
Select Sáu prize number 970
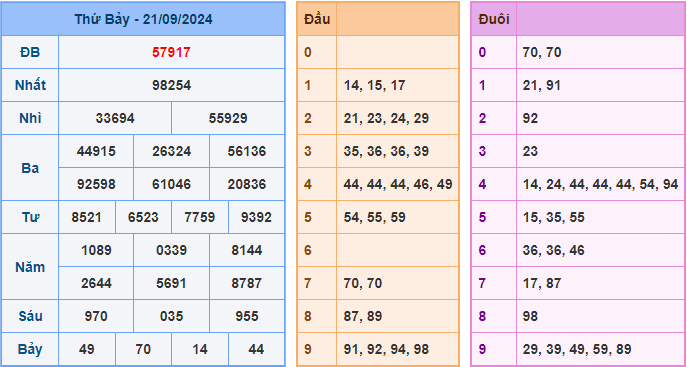coord(96,316)
